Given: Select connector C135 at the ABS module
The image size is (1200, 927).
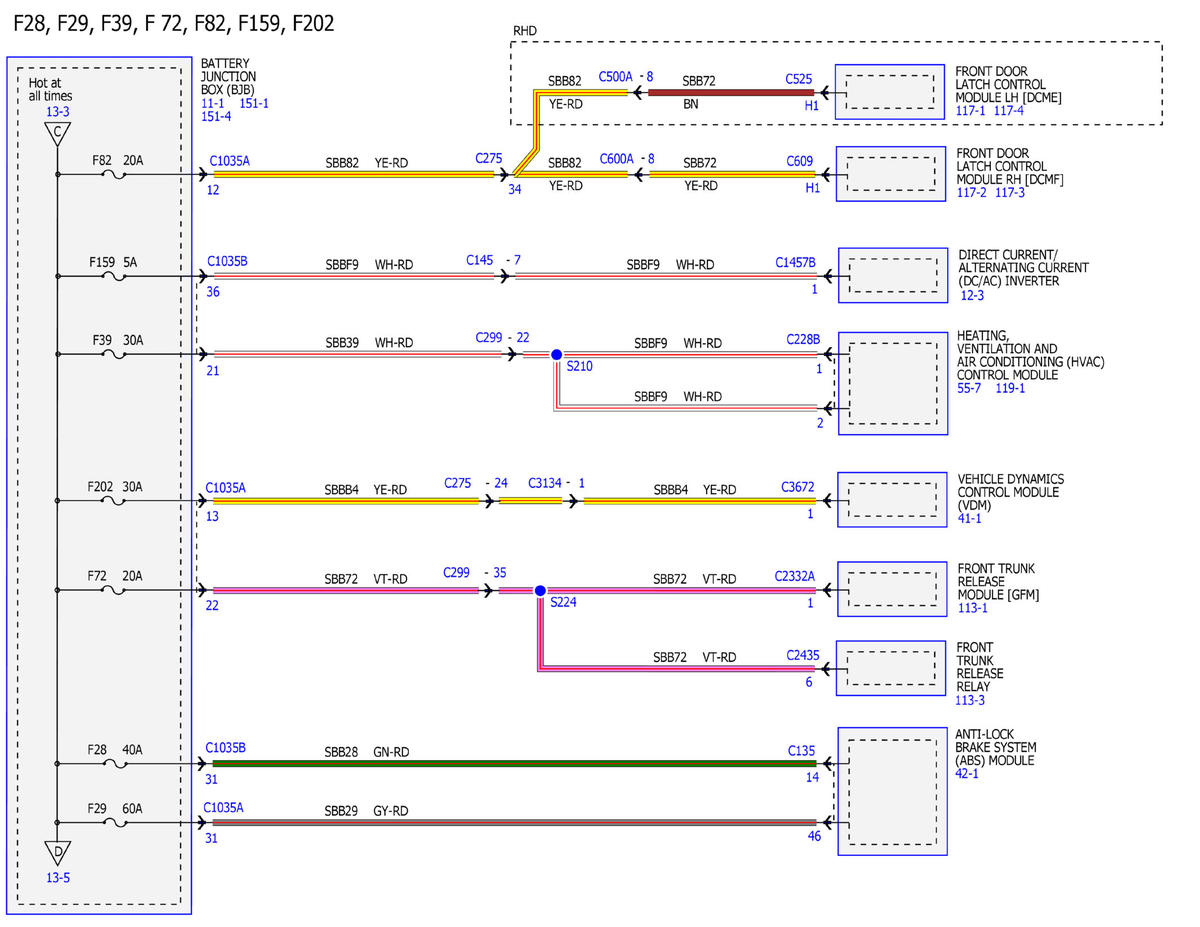Looking at the screenshot, I should (x=802, y=750).
